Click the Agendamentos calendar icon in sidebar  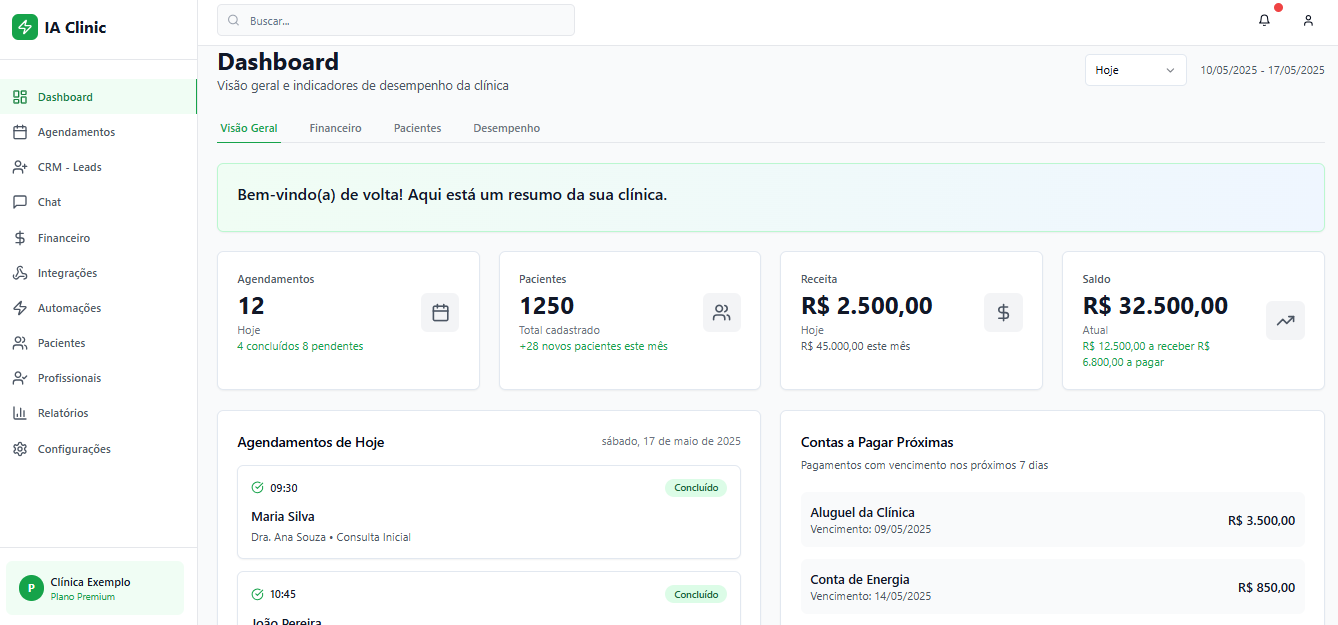click(x=20, y=132)
